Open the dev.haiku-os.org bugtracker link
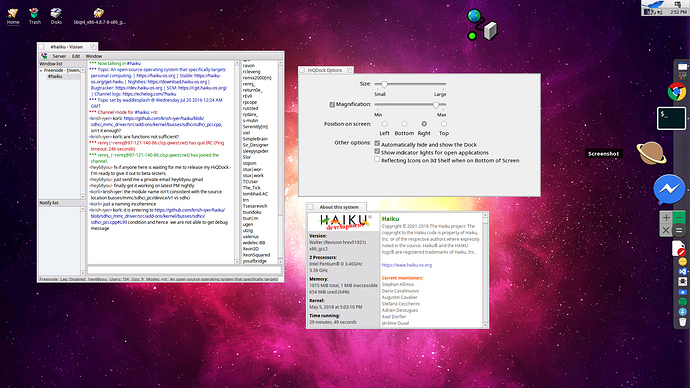Image resolution: width=690 pixels, height=388 pixels. click(x=139, y=88)
